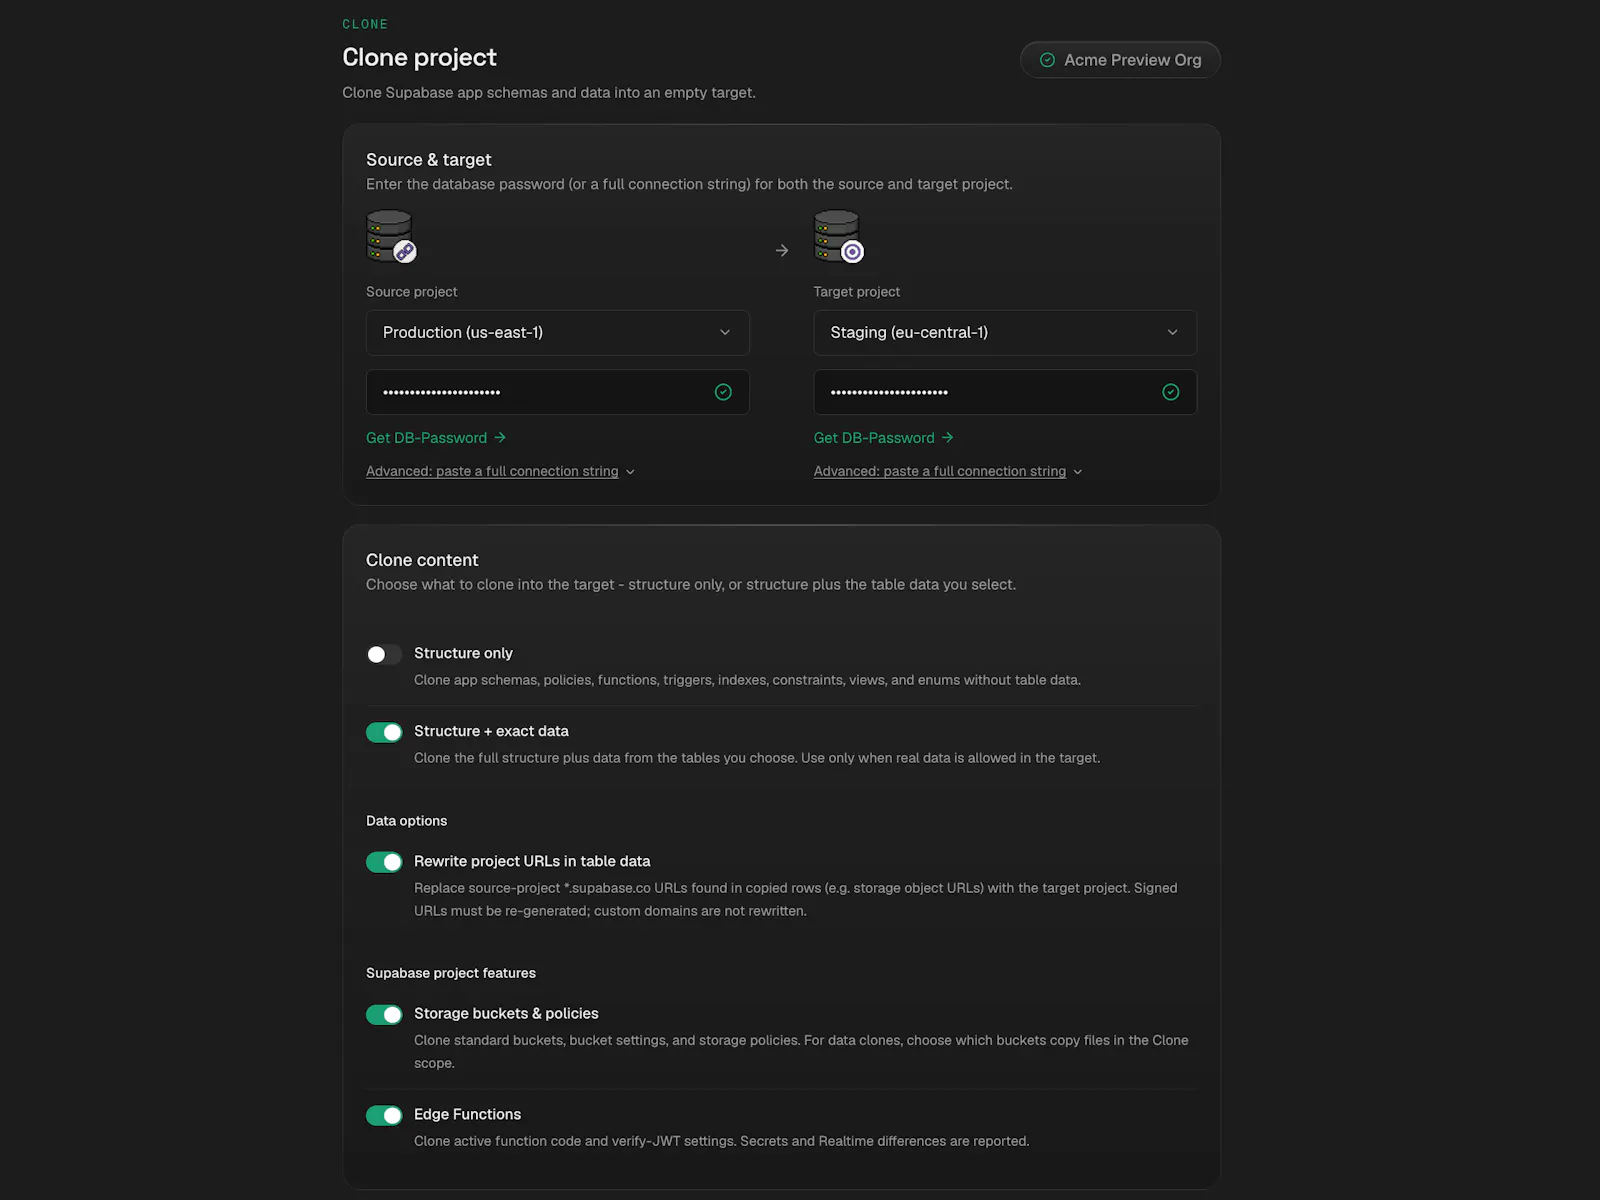Click the arrow between source and target
Image resolution: width=1600 pixels, height=1200 pixels.
tap(782, 251)
